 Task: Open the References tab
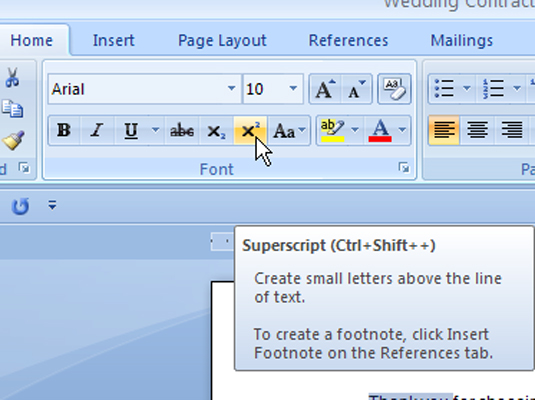[348, 41]
